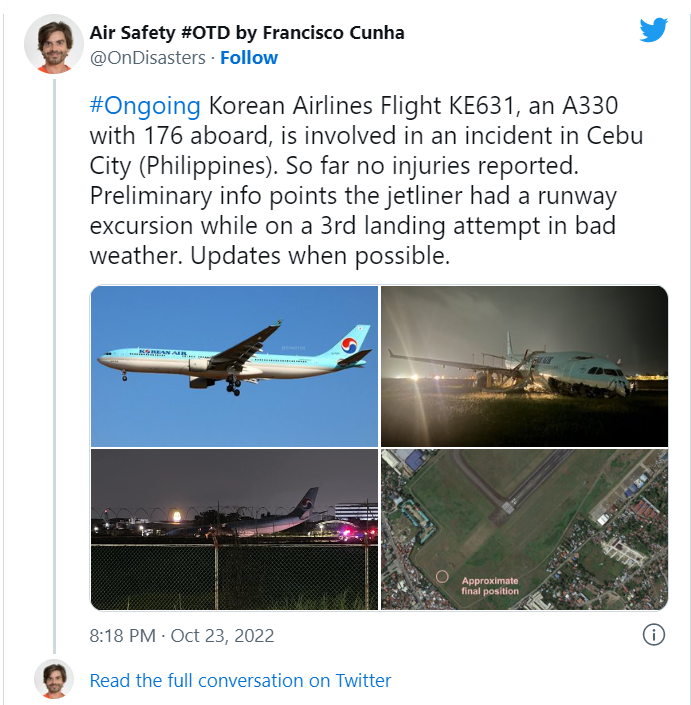Read the full conversation on Twitter
Screen dimensions: 691x705
[x=240, y=680]
